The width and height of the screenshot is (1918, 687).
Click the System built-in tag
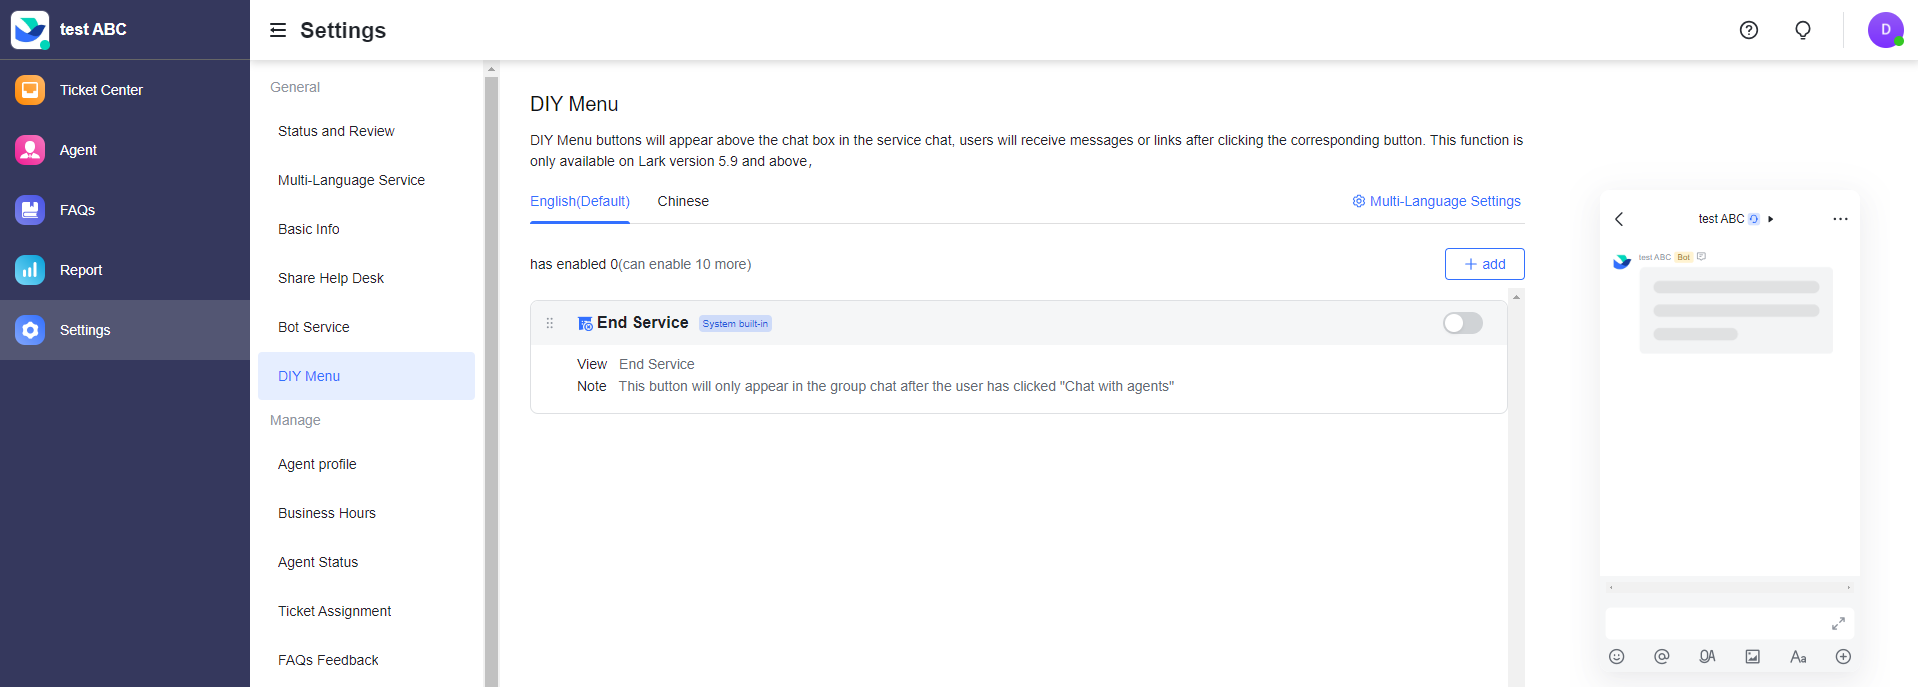[x=735, y=324]
